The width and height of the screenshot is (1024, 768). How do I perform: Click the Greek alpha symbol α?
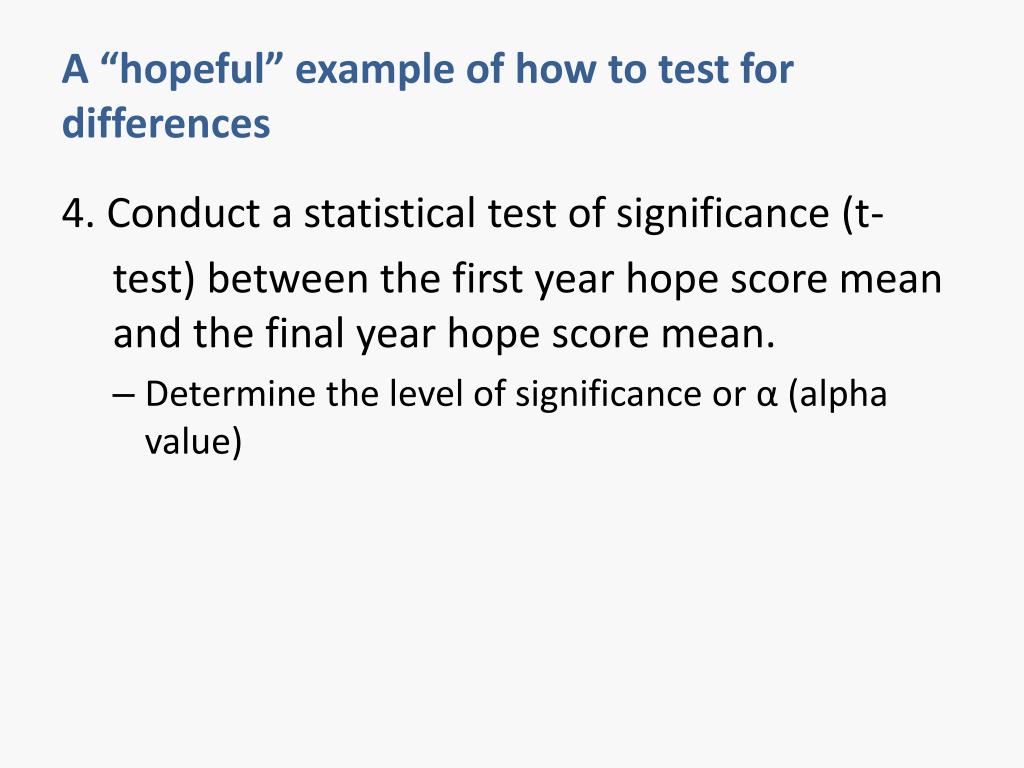(767, 396)
